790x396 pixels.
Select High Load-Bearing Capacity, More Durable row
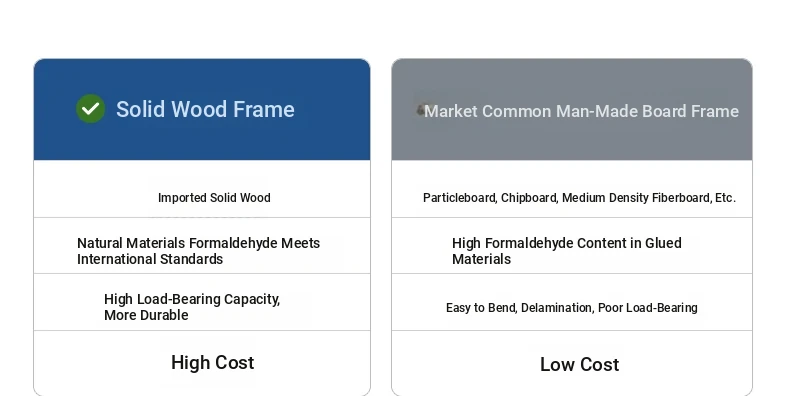pos(202,302)
